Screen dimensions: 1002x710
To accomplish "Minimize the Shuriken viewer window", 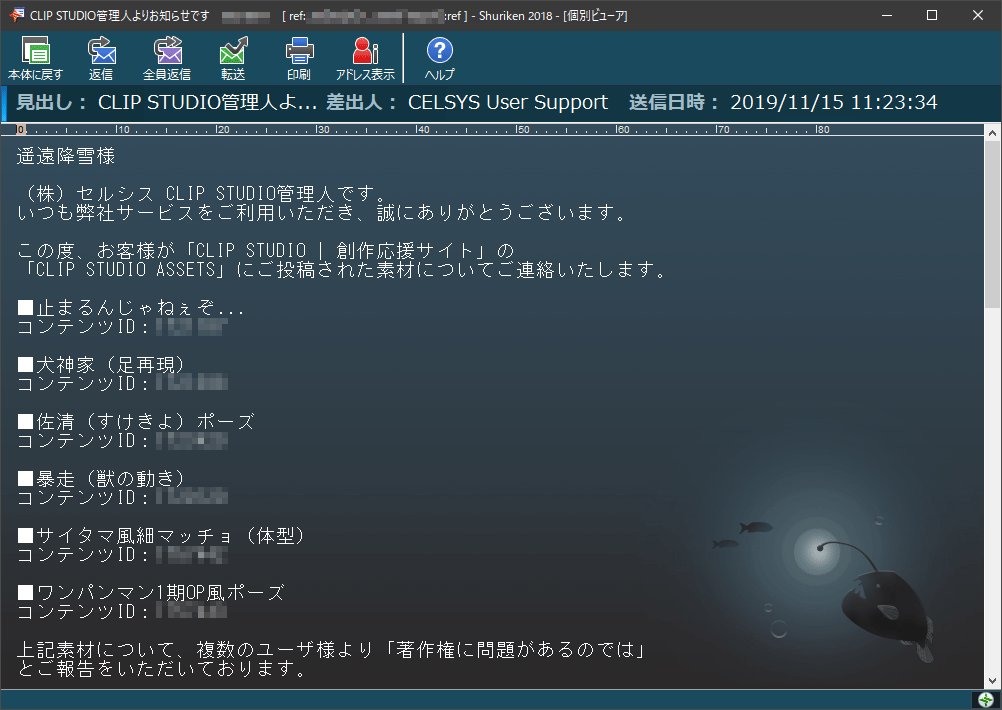I will (886, 15).
